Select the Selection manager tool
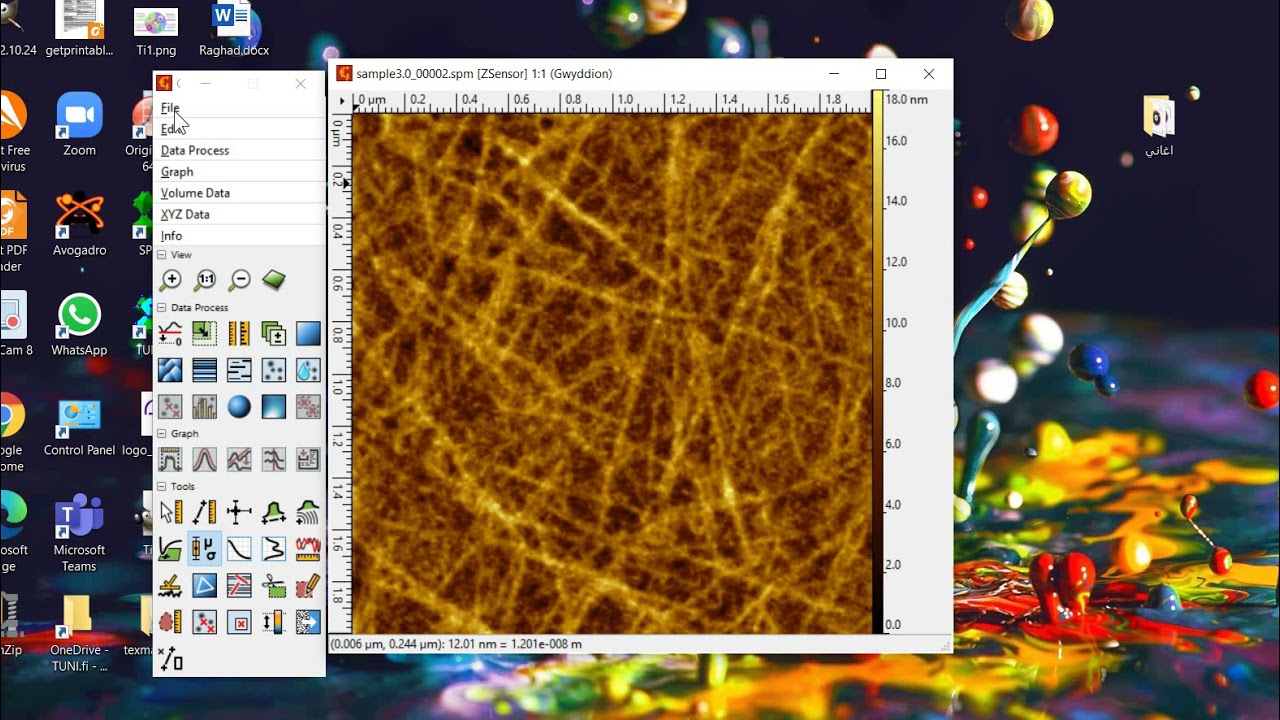The width and height of the screenshot is (1280, 720). coord(171,658)
